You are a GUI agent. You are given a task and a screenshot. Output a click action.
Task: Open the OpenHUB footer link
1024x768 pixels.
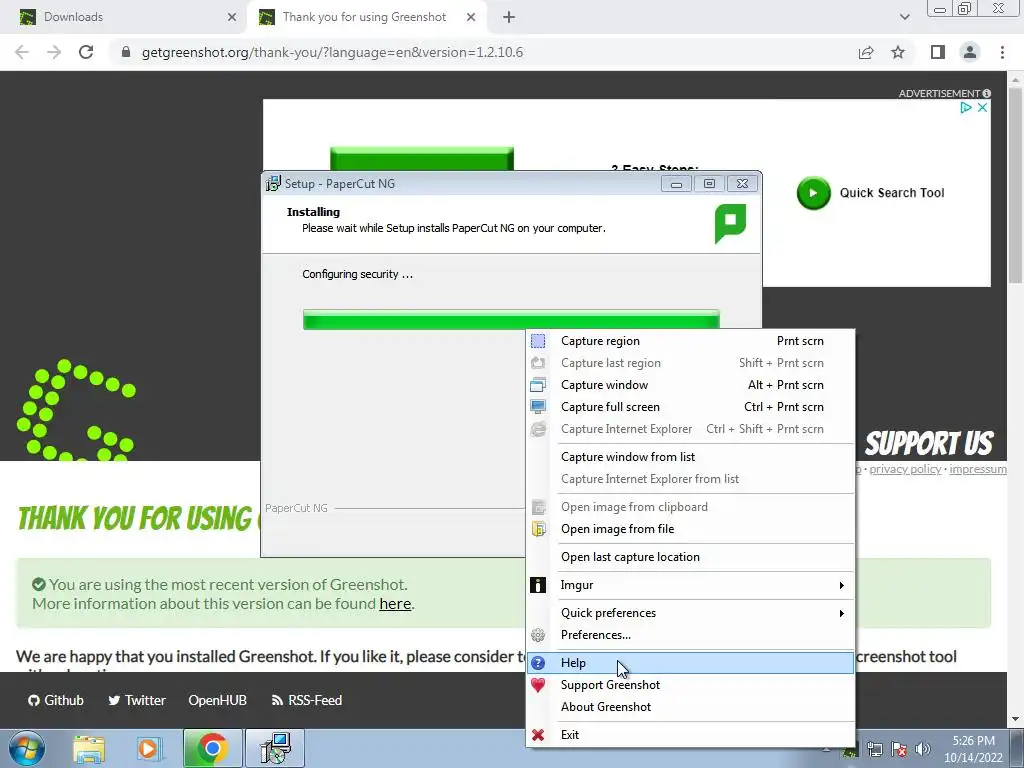point(217,700)
